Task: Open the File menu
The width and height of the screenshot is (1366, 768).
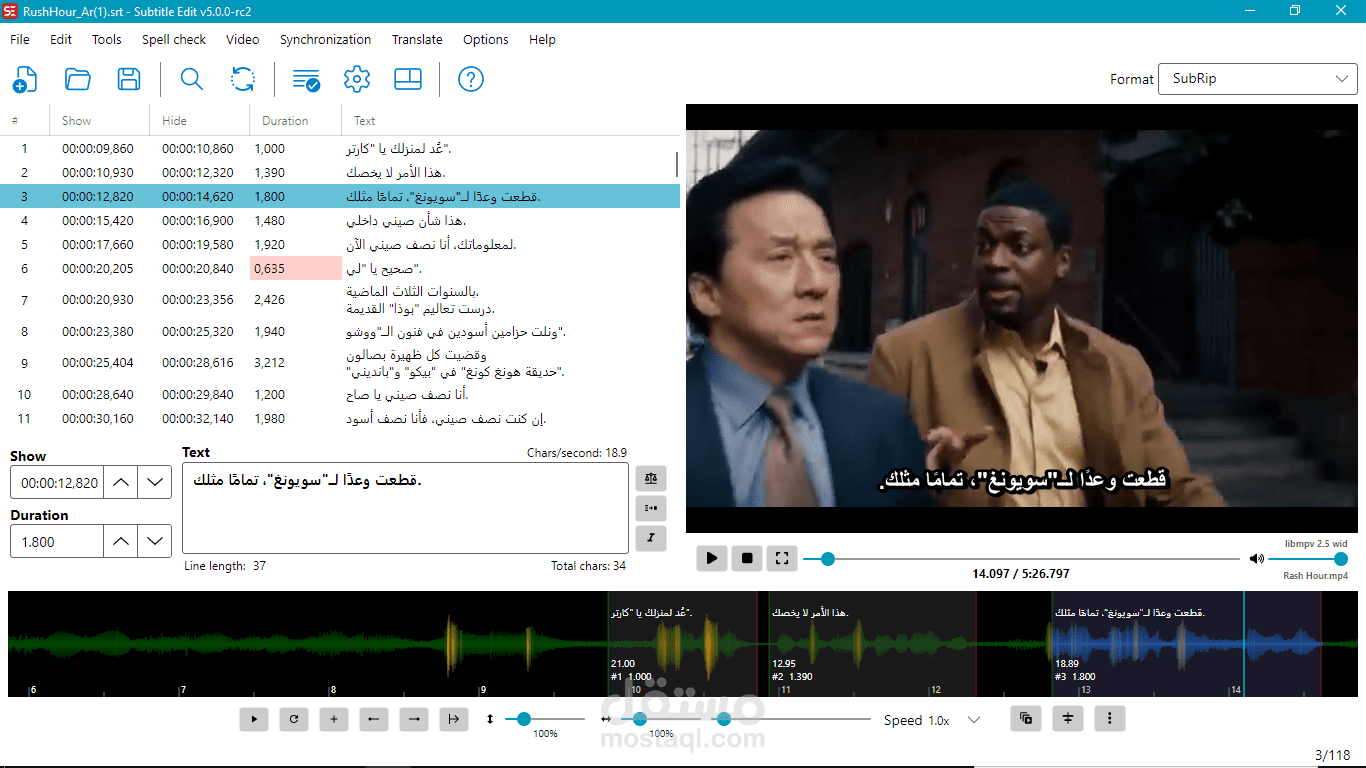Action: 20,40
